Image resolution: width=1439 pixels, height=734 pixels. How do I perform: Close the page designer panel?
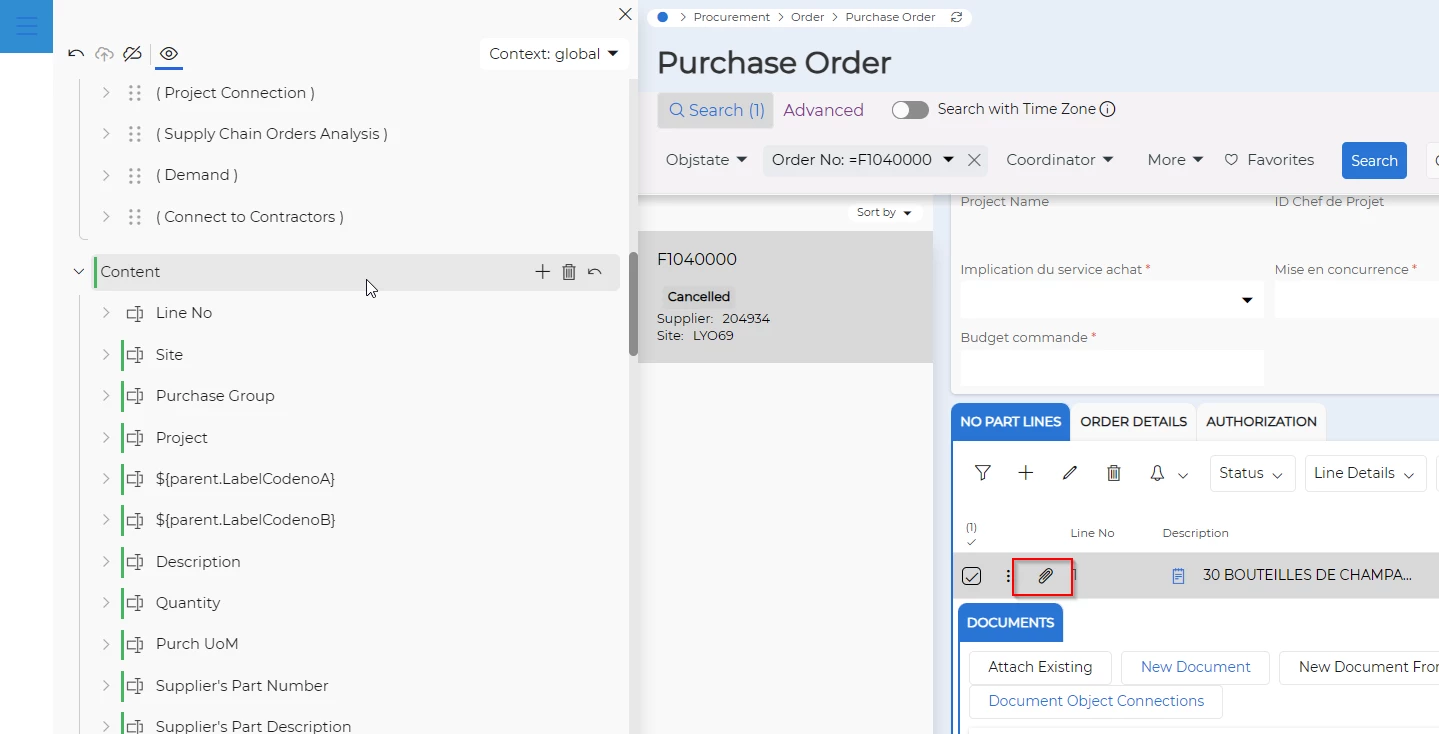(x=625, y=14)
